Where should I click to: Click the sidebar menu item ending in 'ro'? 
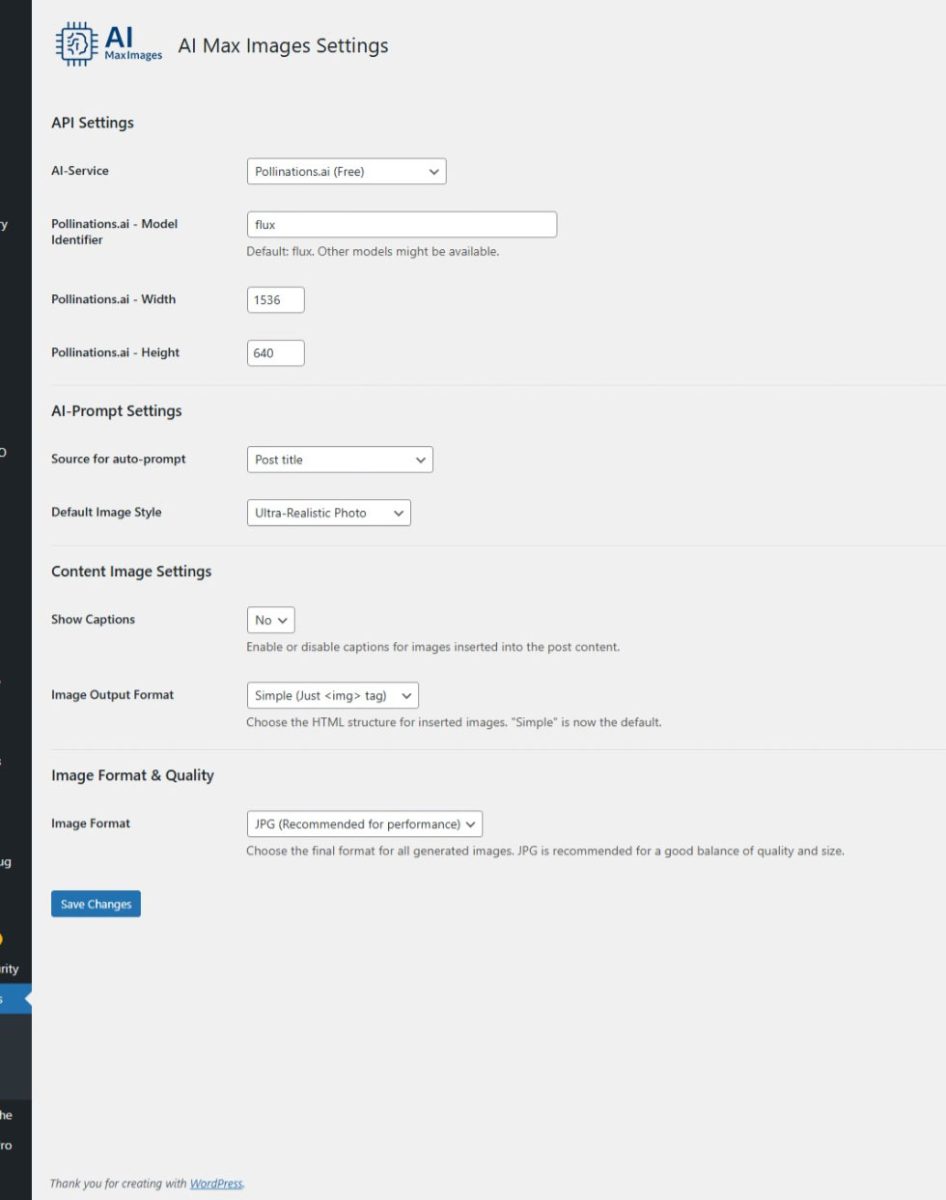[x=6, y=1145]
